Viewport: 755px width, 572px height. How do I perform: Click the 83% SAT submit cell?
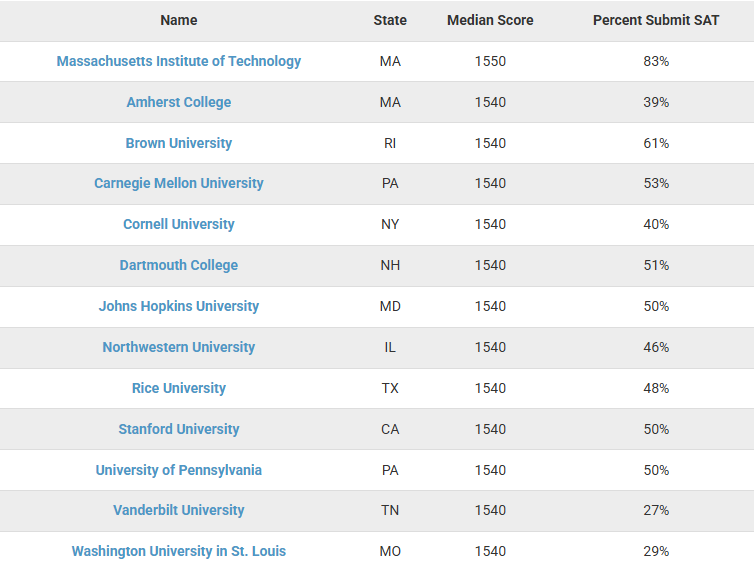tap(656, 61)
